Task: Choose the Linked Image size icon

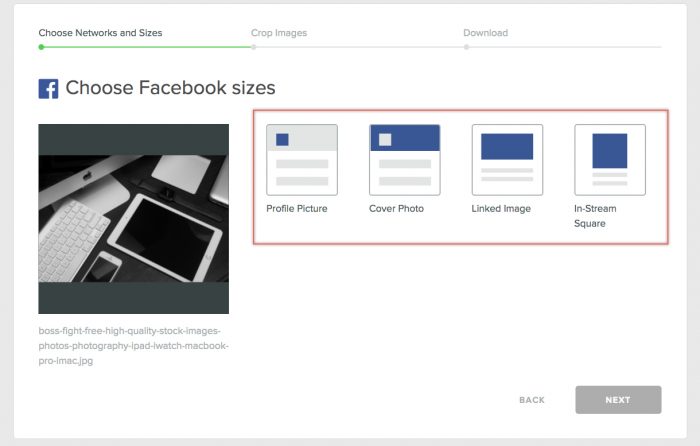Action: point(507,159)
